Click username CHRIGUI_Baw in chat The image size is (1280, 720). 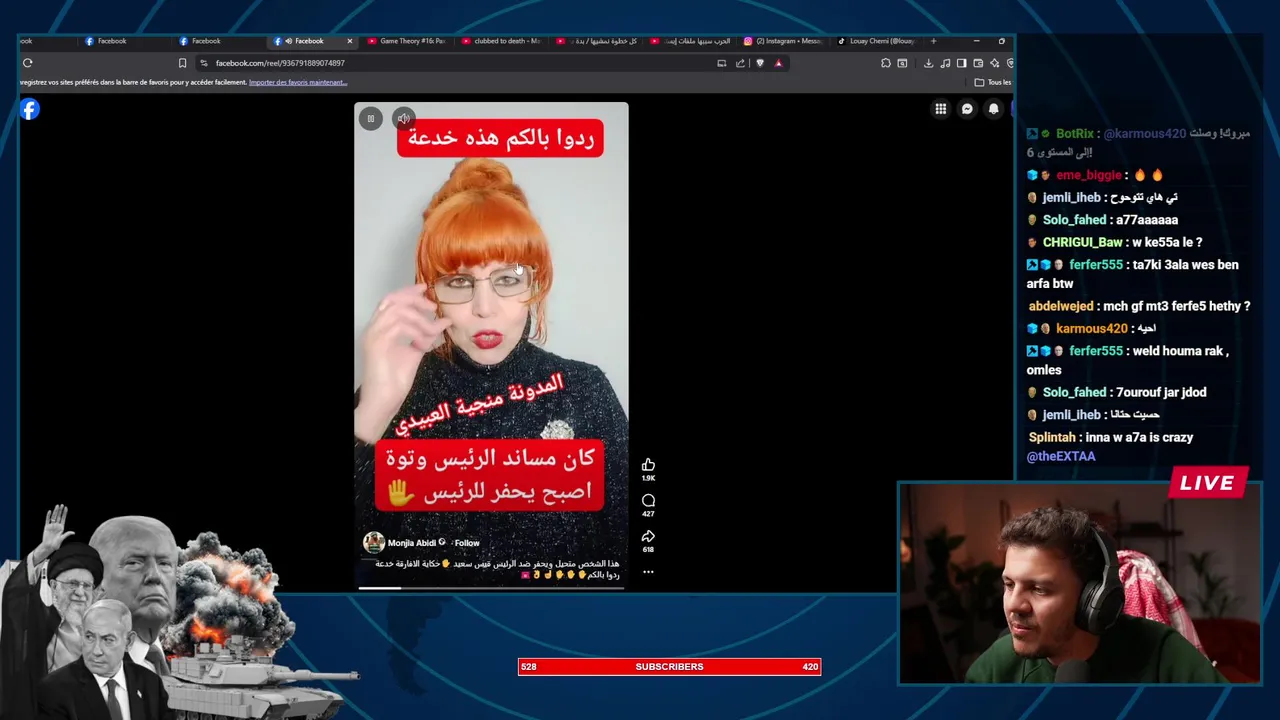click(1082, 242)
